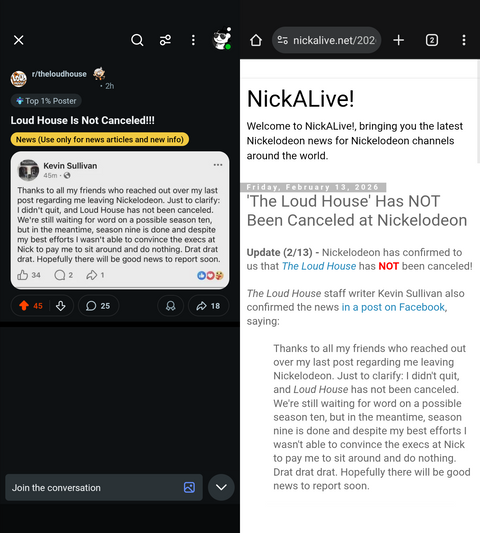Screen dimensions: 480x533
Task: Open Reddit search magnifier icon
Action: click(137, 40)
